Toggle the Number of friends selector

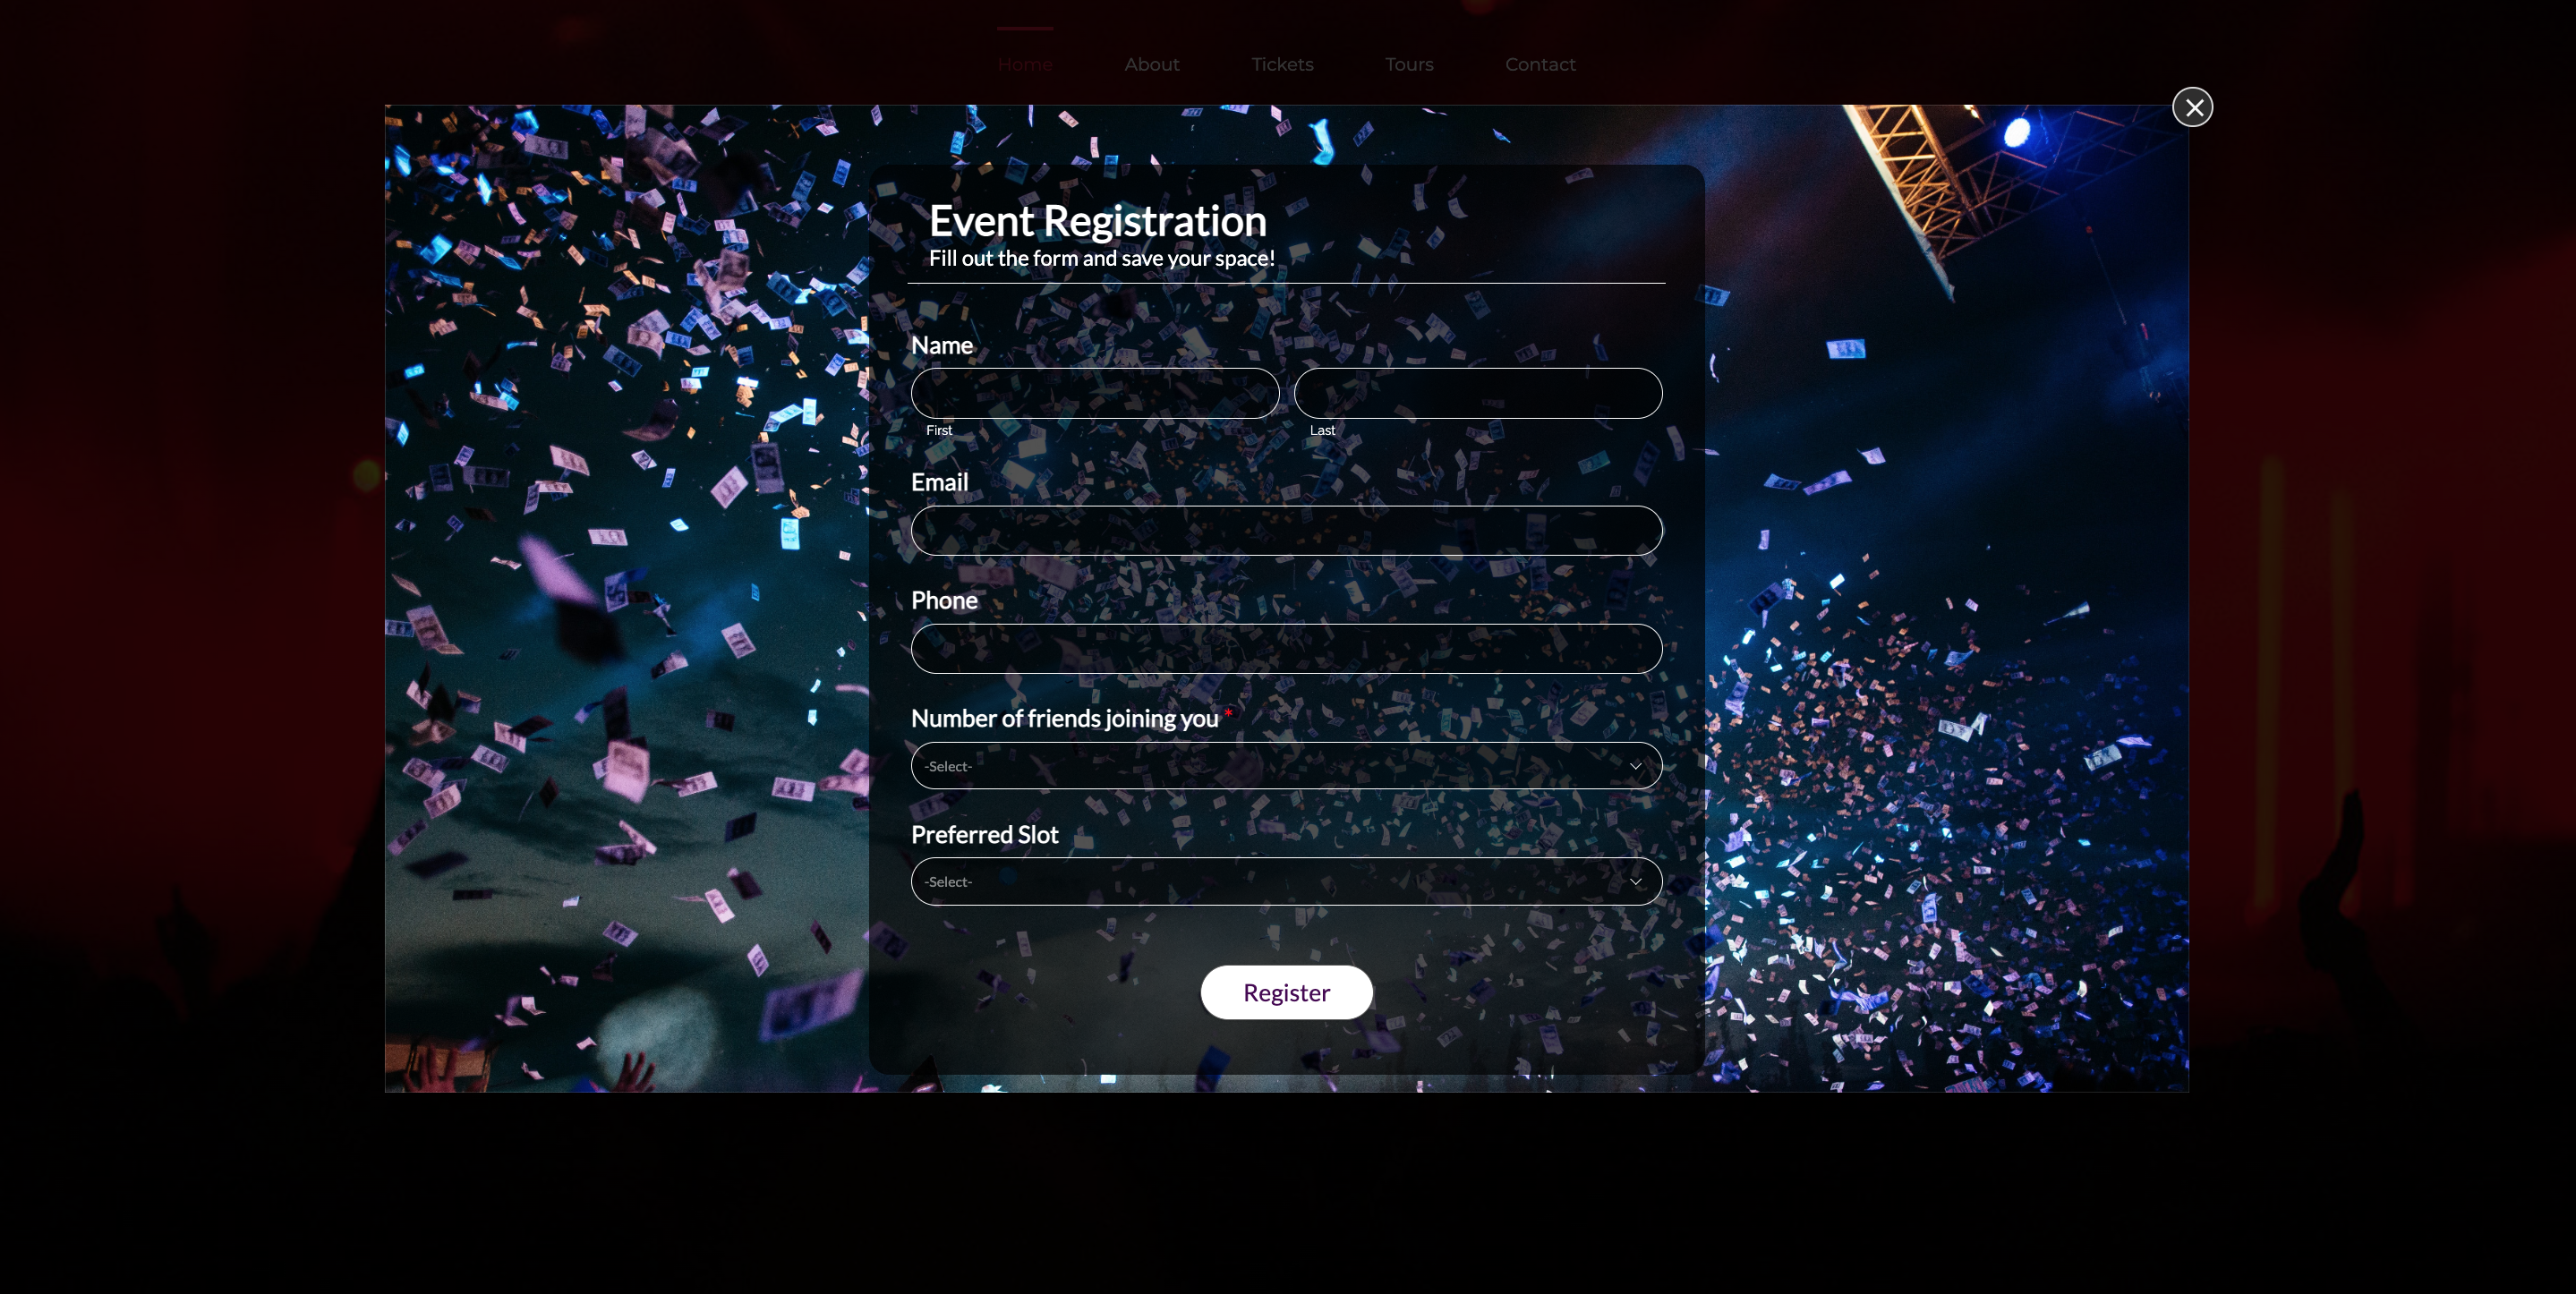(1287, 764)
